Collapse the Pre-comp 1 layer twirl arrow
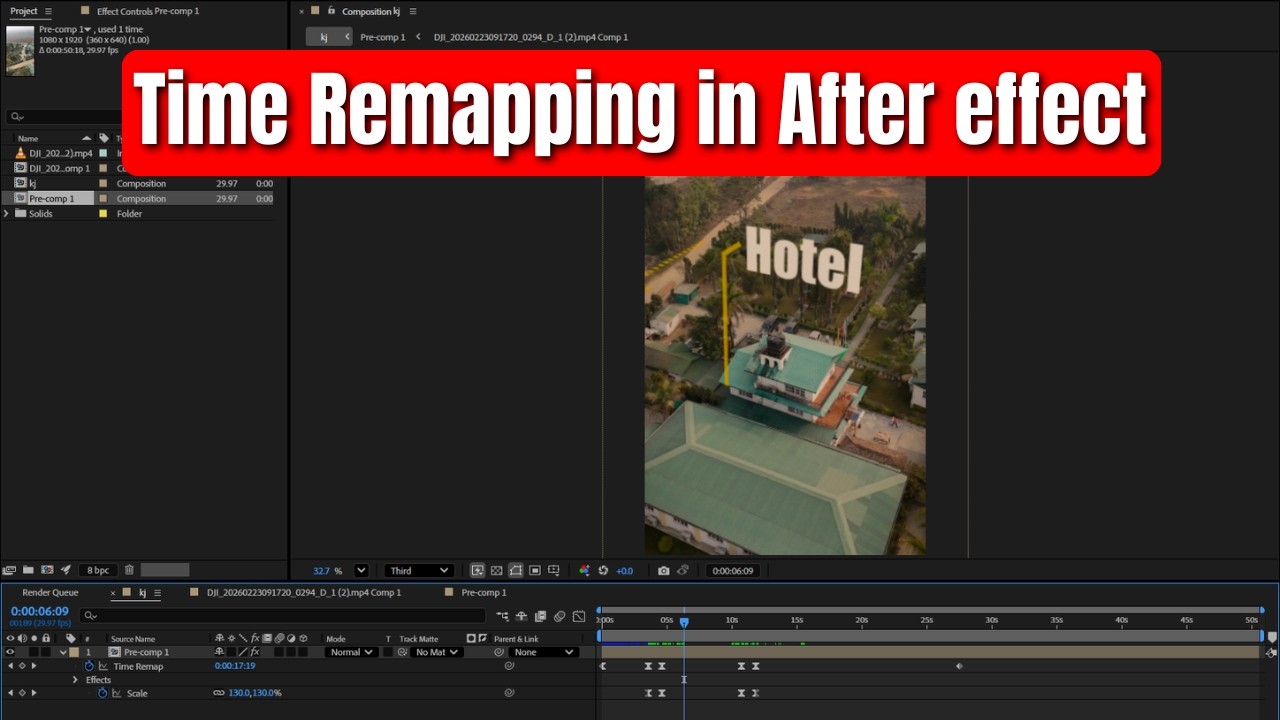Screen dimensions: 1280x720 63,652
